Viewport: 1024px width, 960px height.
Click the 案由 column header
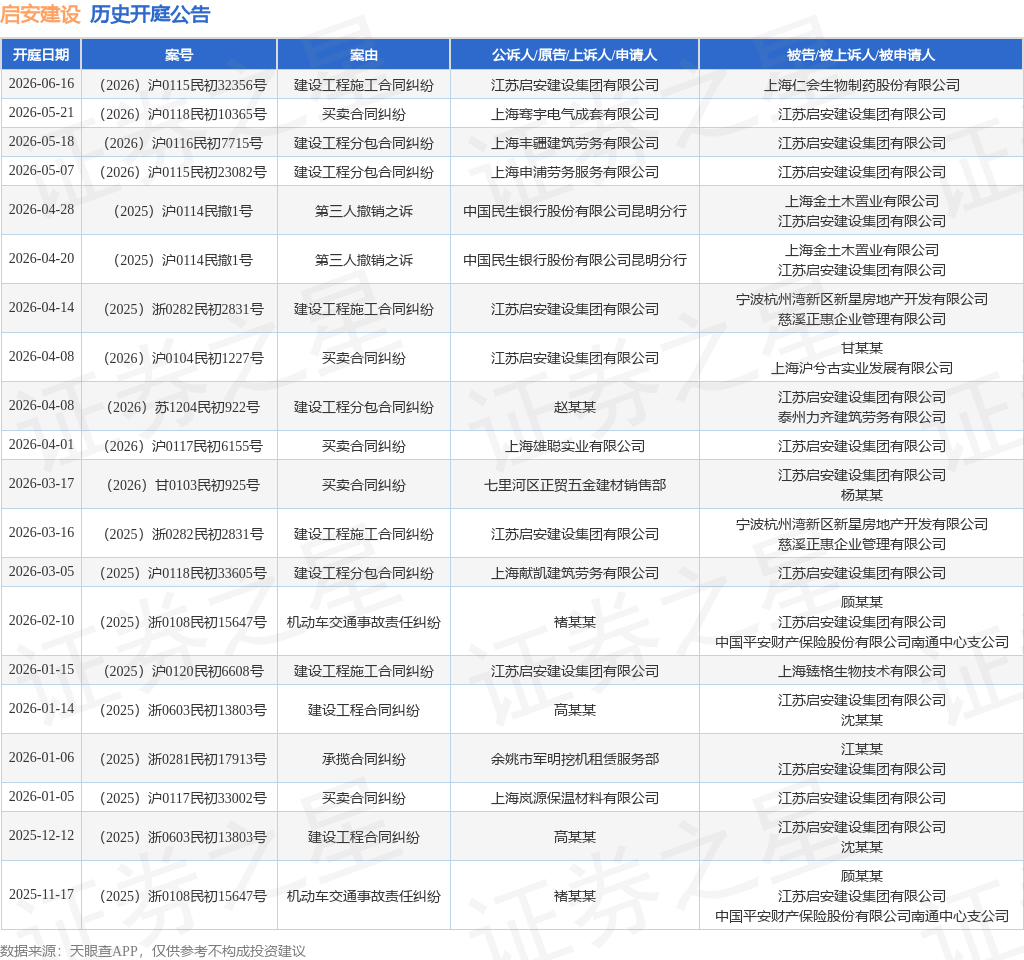tap(364, 55)
